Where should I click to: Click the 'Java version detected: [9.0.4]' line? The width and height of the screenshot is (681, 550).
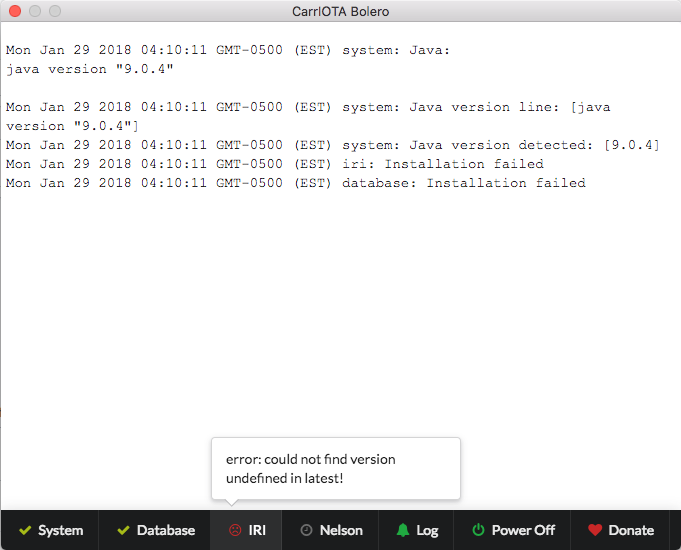coord(333,145)
